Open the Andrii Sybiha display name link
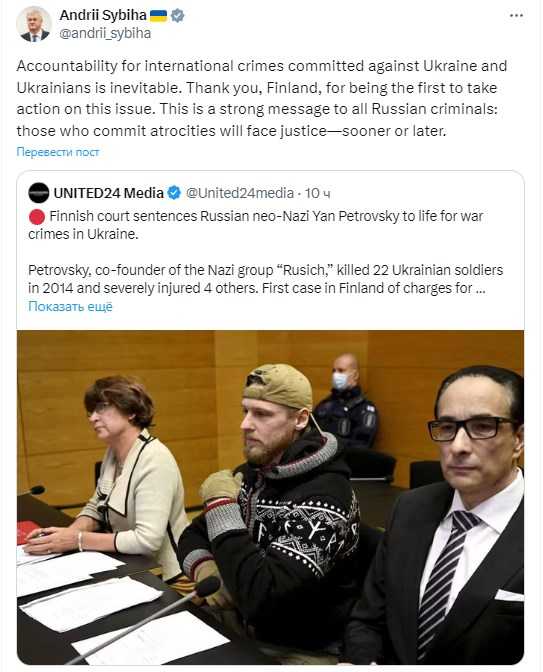 point(103,15)
